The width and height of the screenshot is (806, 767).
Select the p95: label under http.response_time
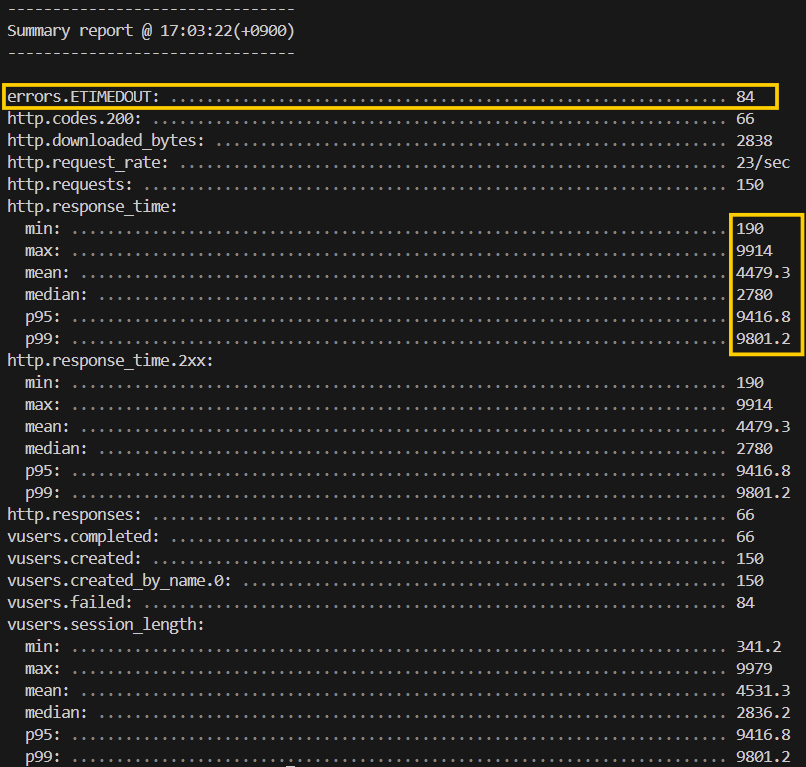click(x=43, y=317)
